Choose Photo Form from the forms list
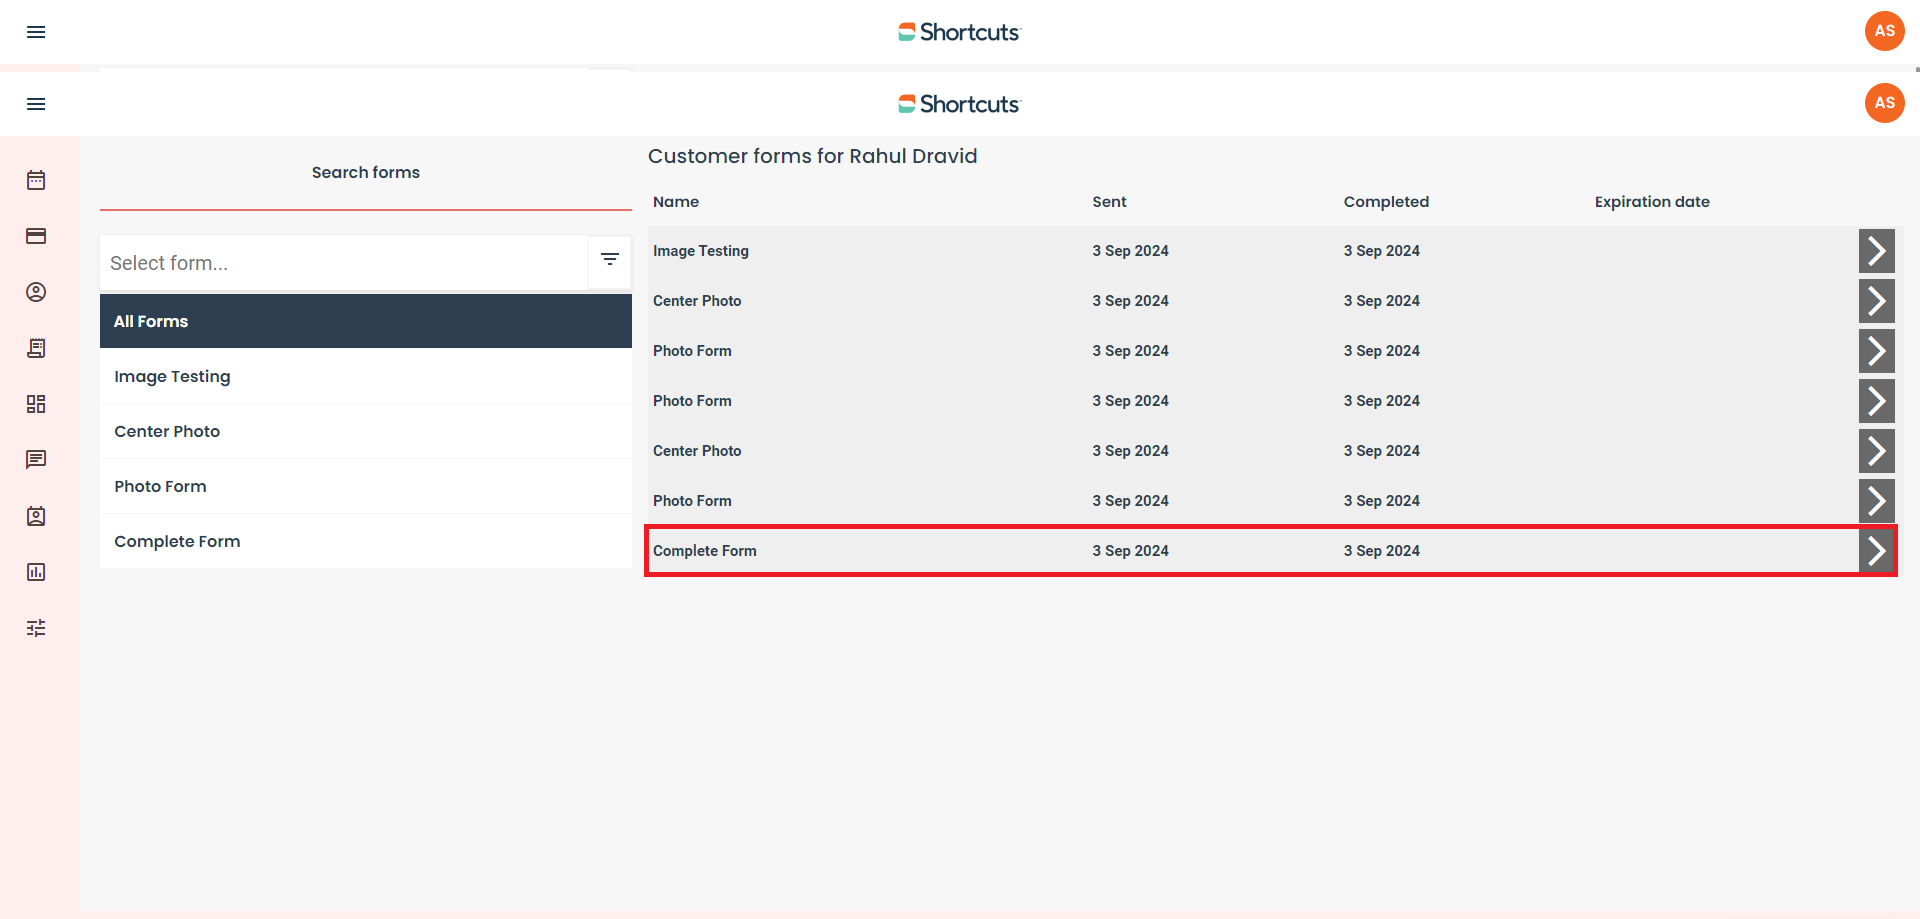 pyautogui.click(x=365, y=486)
